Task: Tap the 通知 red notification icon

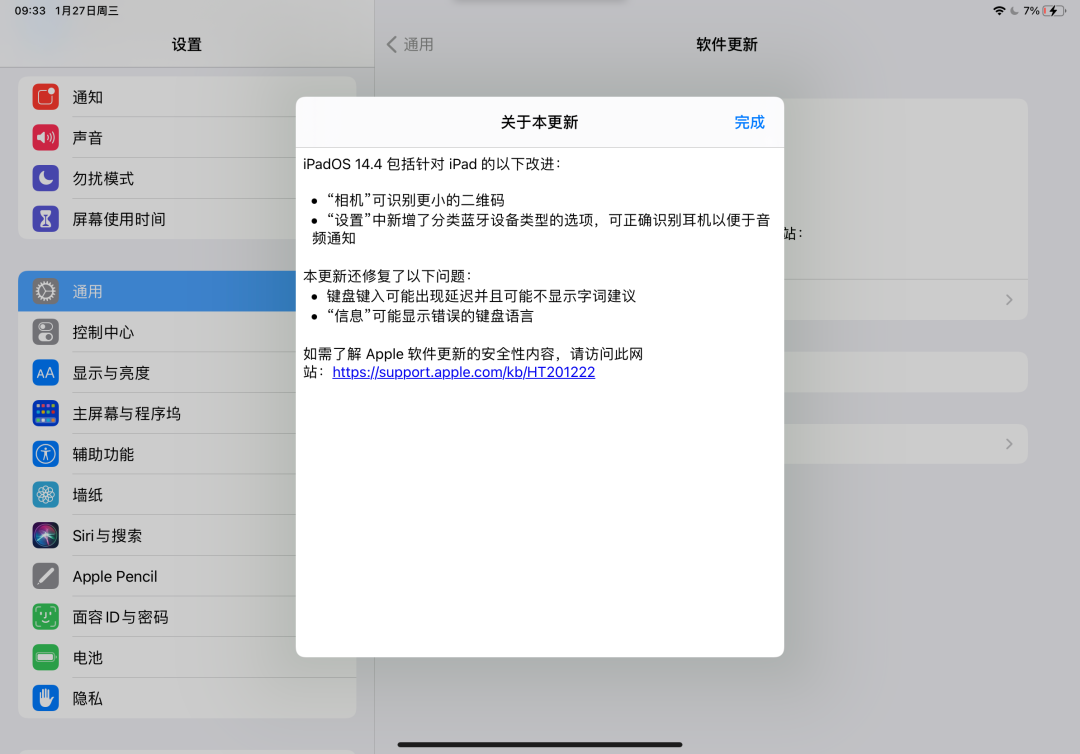Action: click(x=45, y=97)
